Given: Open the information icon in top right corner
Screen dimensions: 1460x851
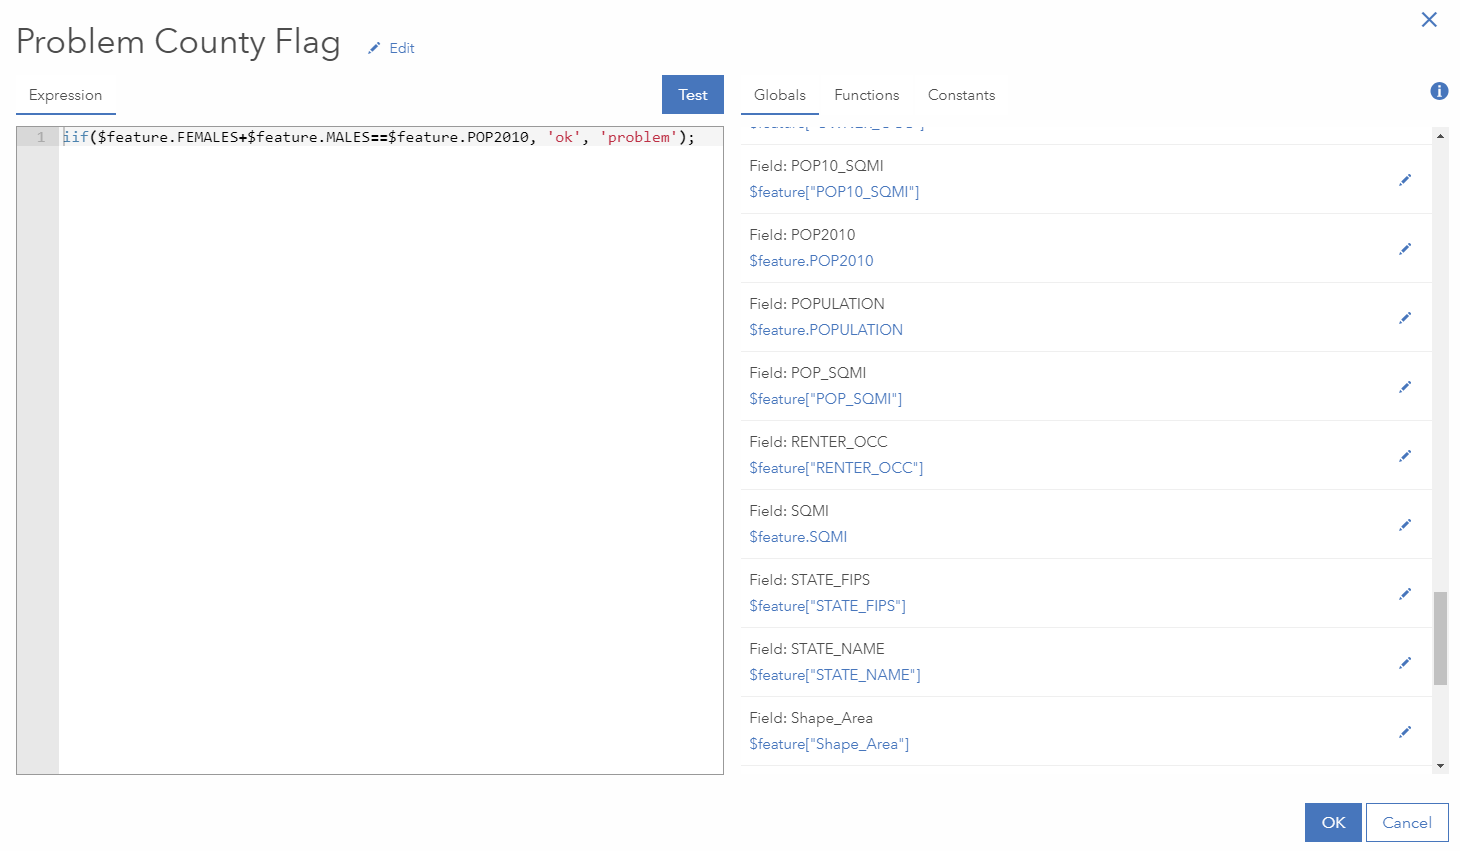Looking at the screenshot, I should tap(1439, 90).
